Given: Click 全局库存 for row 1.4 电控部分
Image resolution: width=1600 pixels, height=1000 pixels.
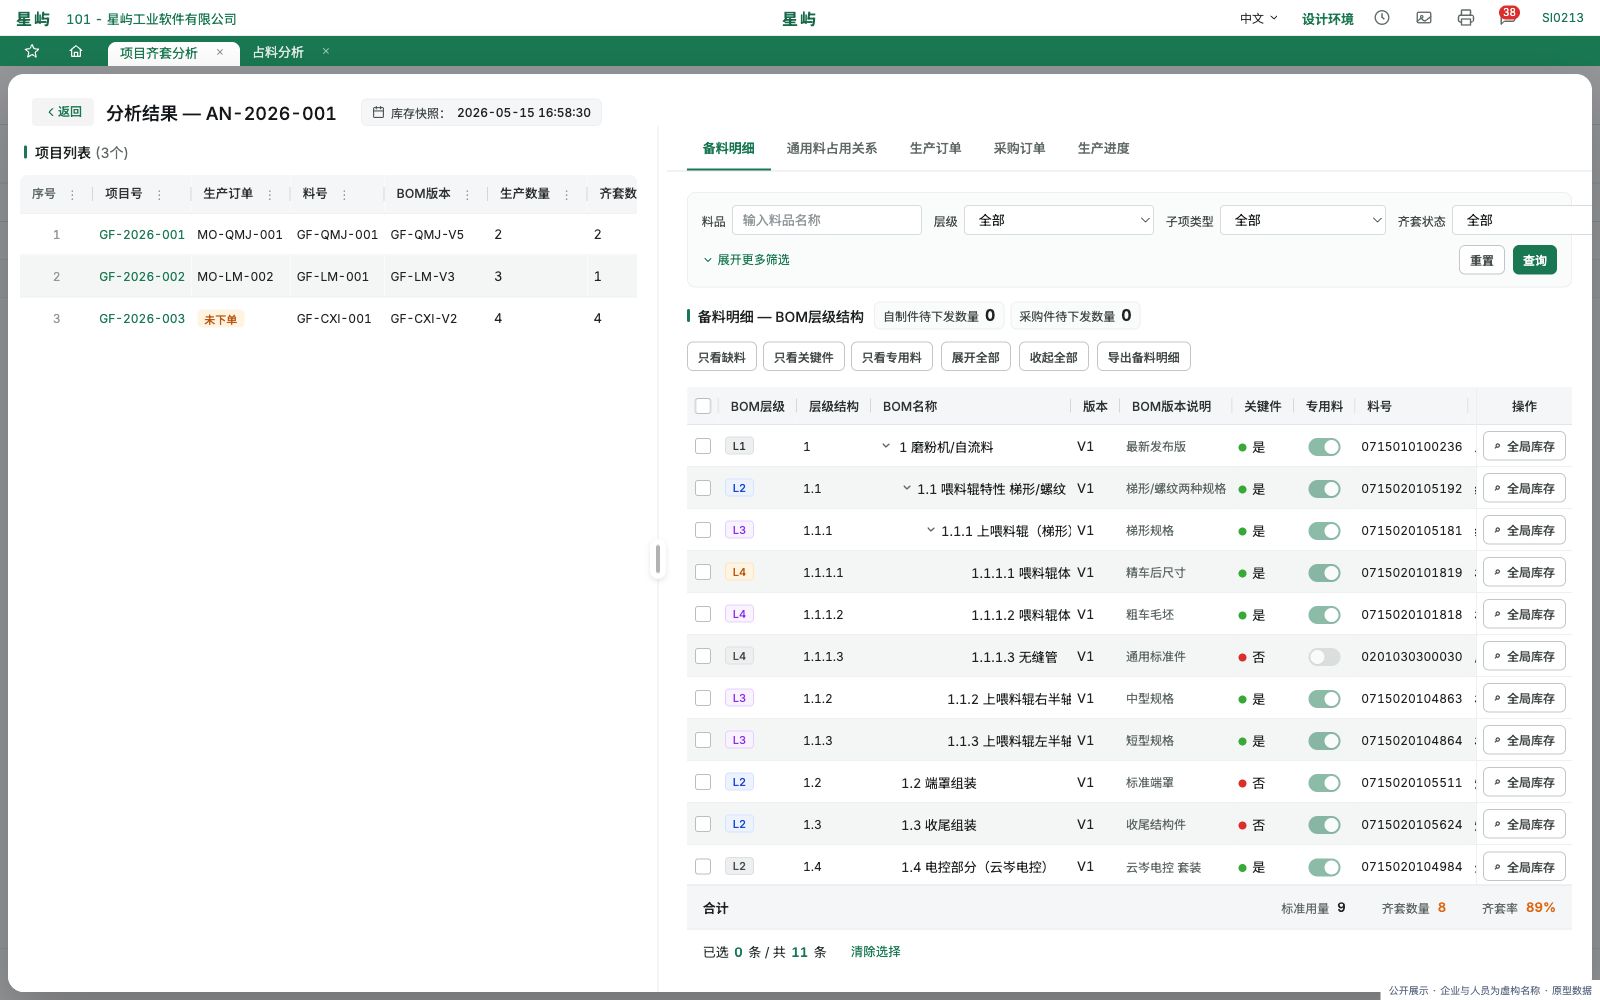Looking at the screenshot, I should [x=1524, y=867].
